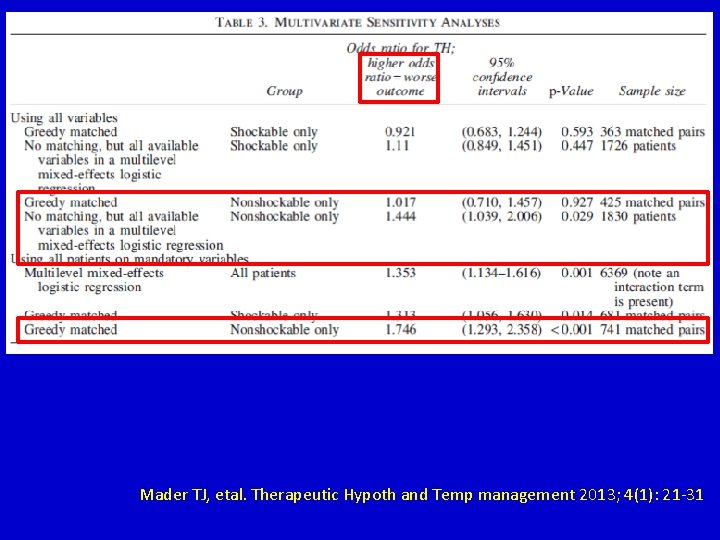
Task: Select the '6369 (note an interaction term' text
Action: (x=652, y=280)
